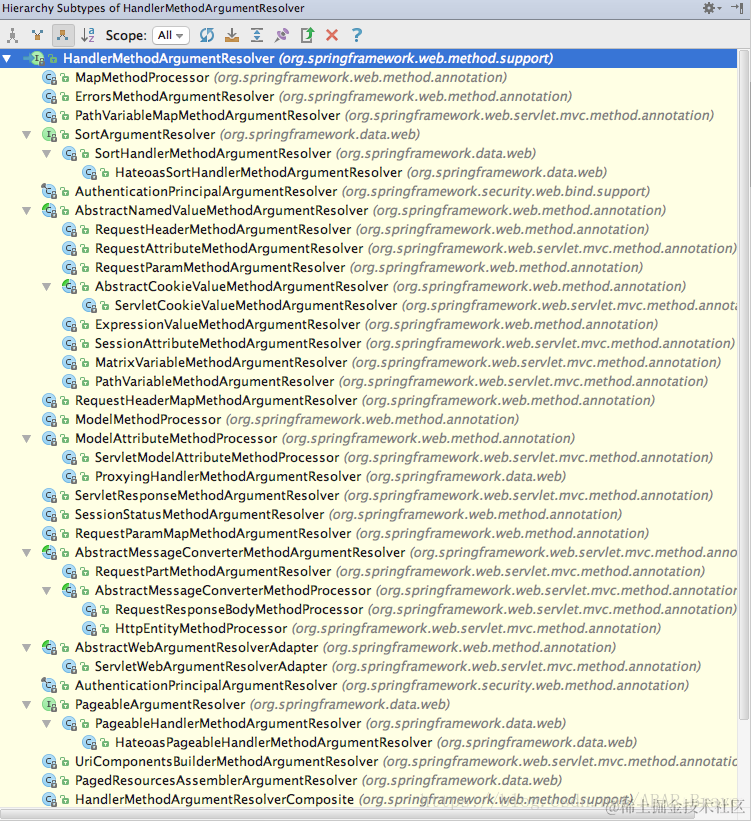Select RequestHeaderMethodArgumentResolver row
The image size is (751, 821).
pos(369,230)
